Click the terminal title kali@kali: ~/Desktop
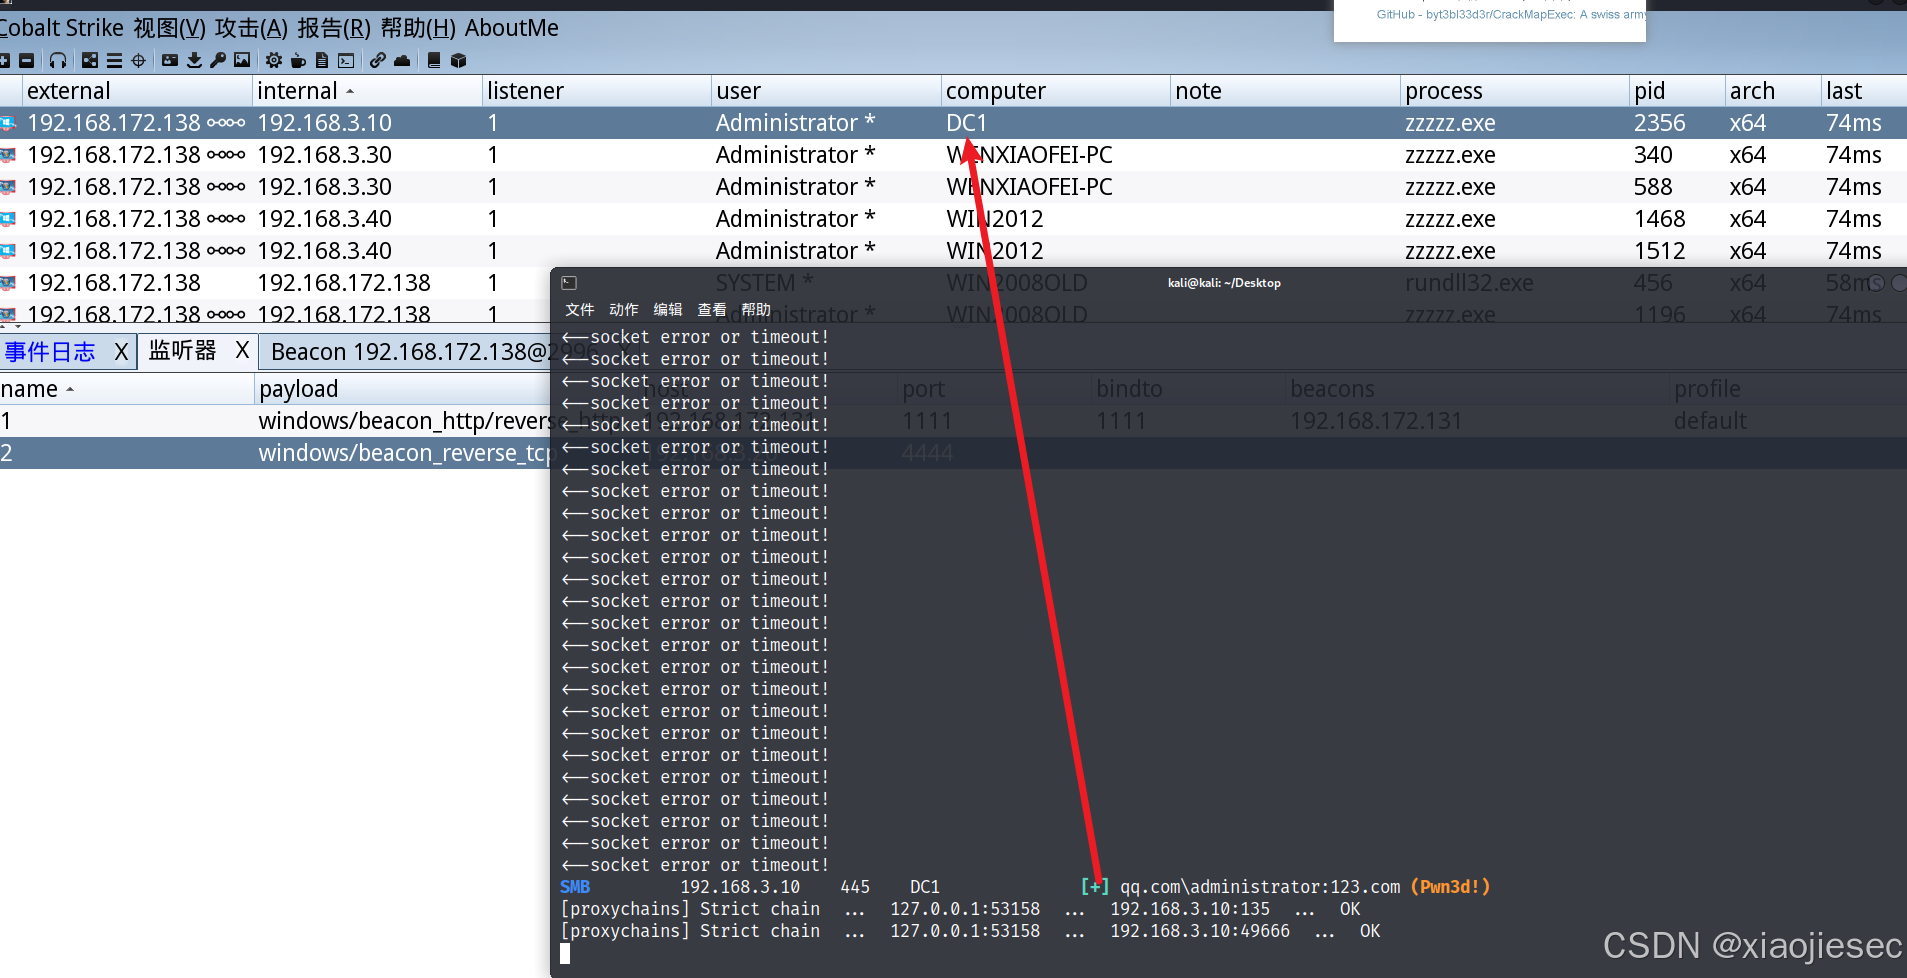The image size is (1907, 978). pyautogui.click(x=1224, y=283)
